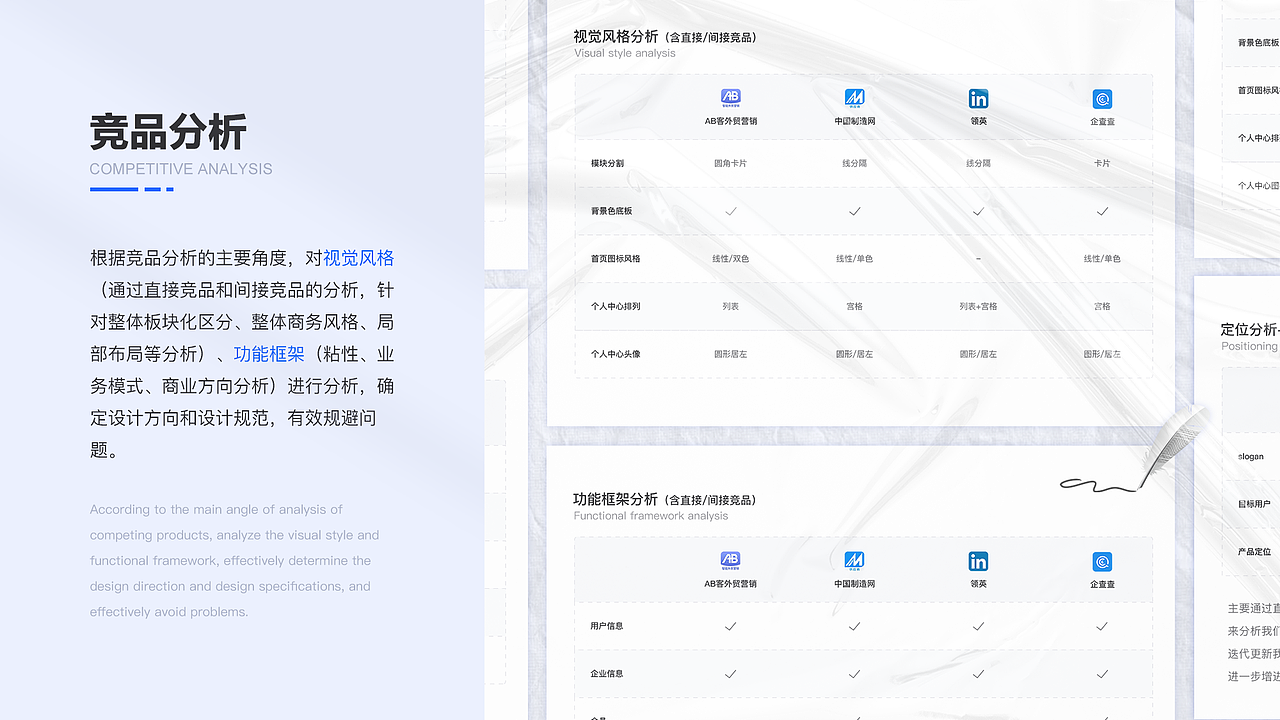1280x720 pixels.
Task: Select the 用户信息 row label
Action: [607, 626]
